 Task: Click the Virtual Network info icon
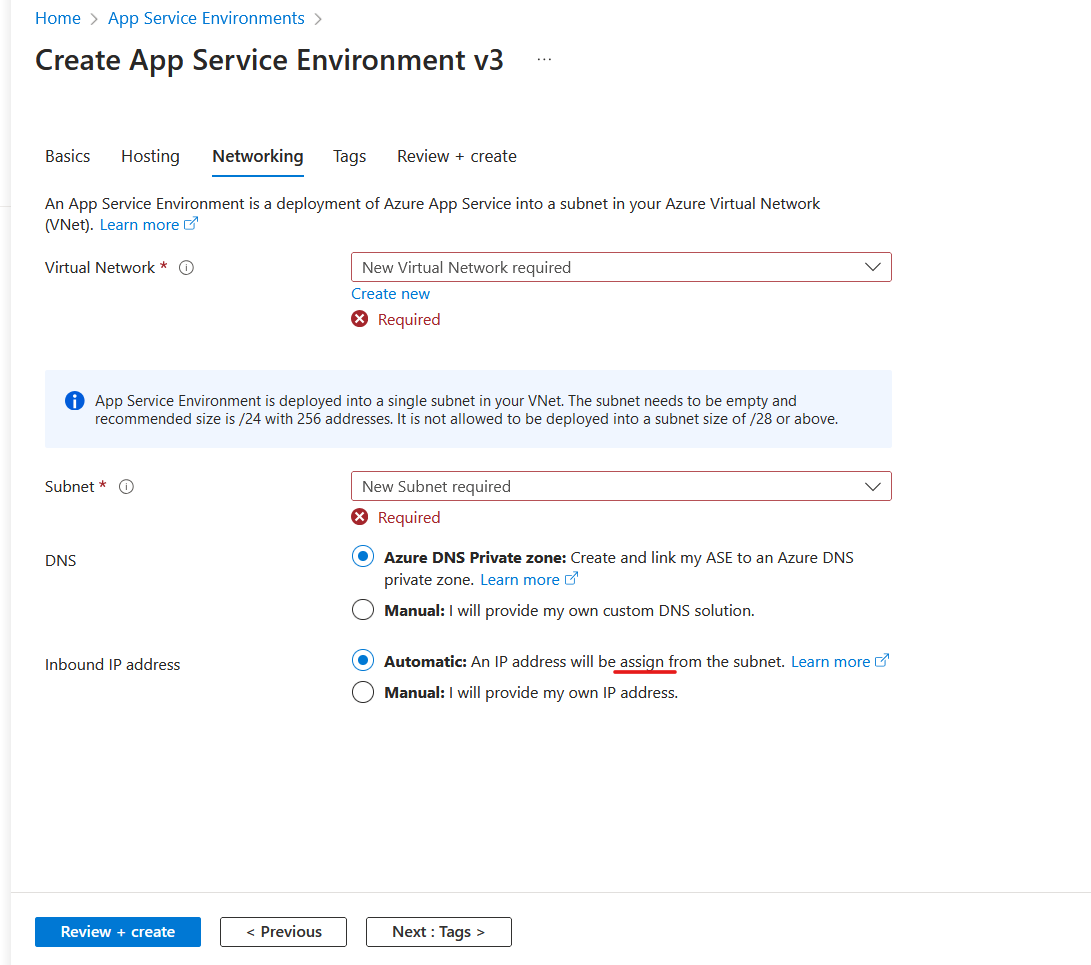tap(186, 267)
